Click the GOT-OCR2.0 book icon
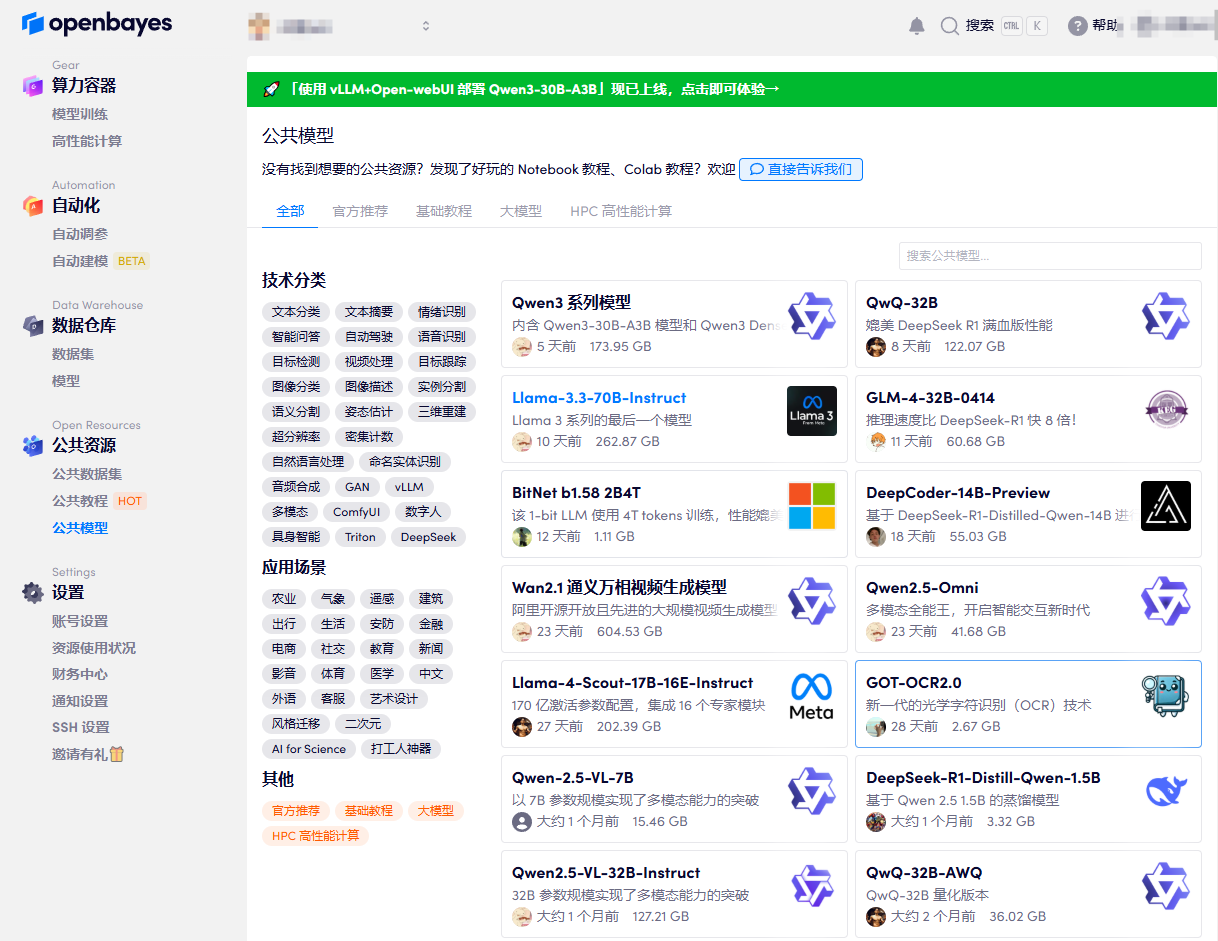 pyautogui.click(x=1166, y=696)
